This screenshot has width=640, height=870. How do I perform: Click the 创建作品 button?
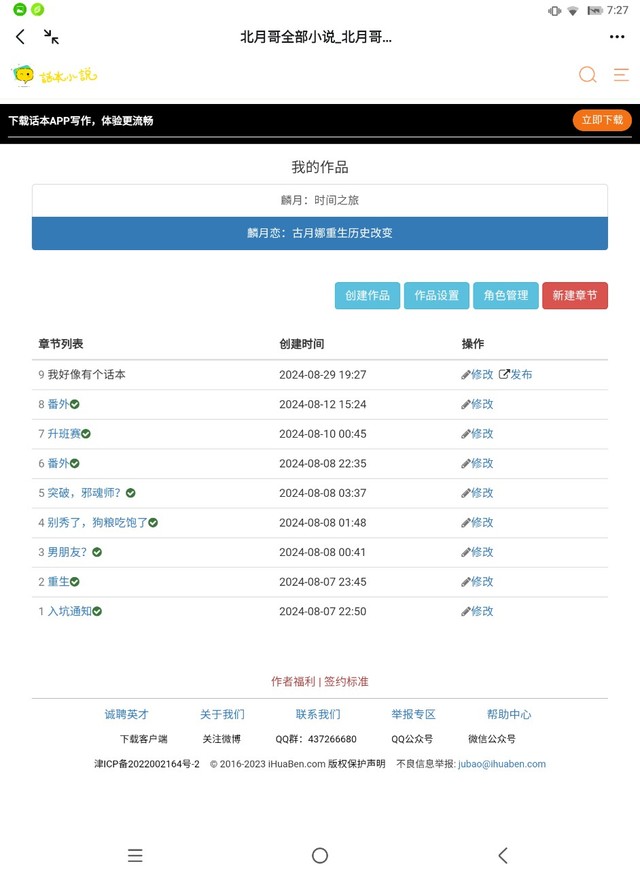367,296
